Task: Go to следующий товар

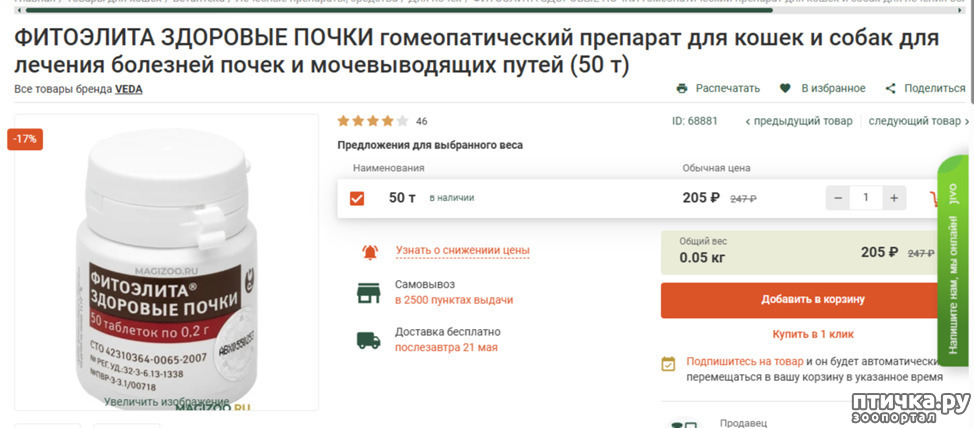Action: coord(919,121)
